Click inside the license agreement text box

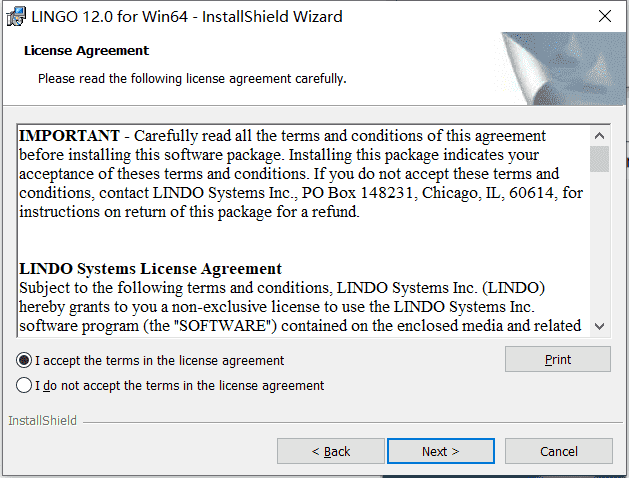coord(304,231)
